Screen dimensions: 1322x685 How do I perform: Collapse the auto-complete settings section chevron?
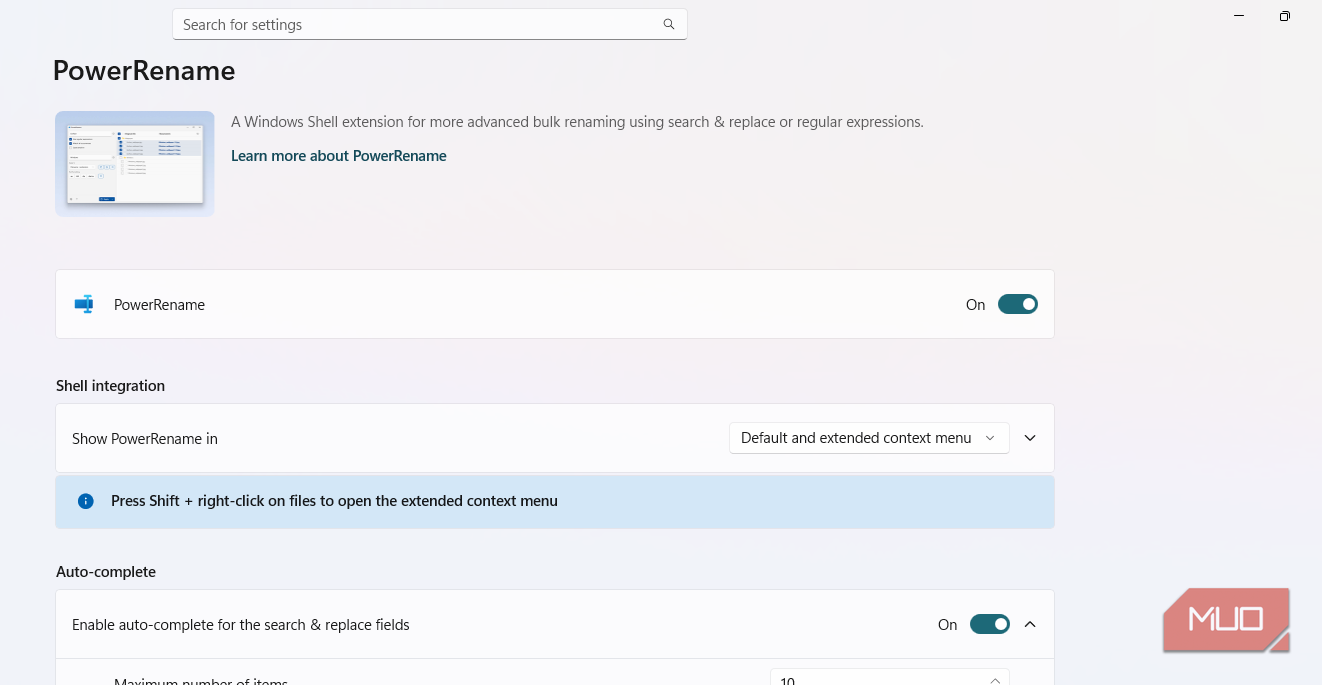[1030, 625]
